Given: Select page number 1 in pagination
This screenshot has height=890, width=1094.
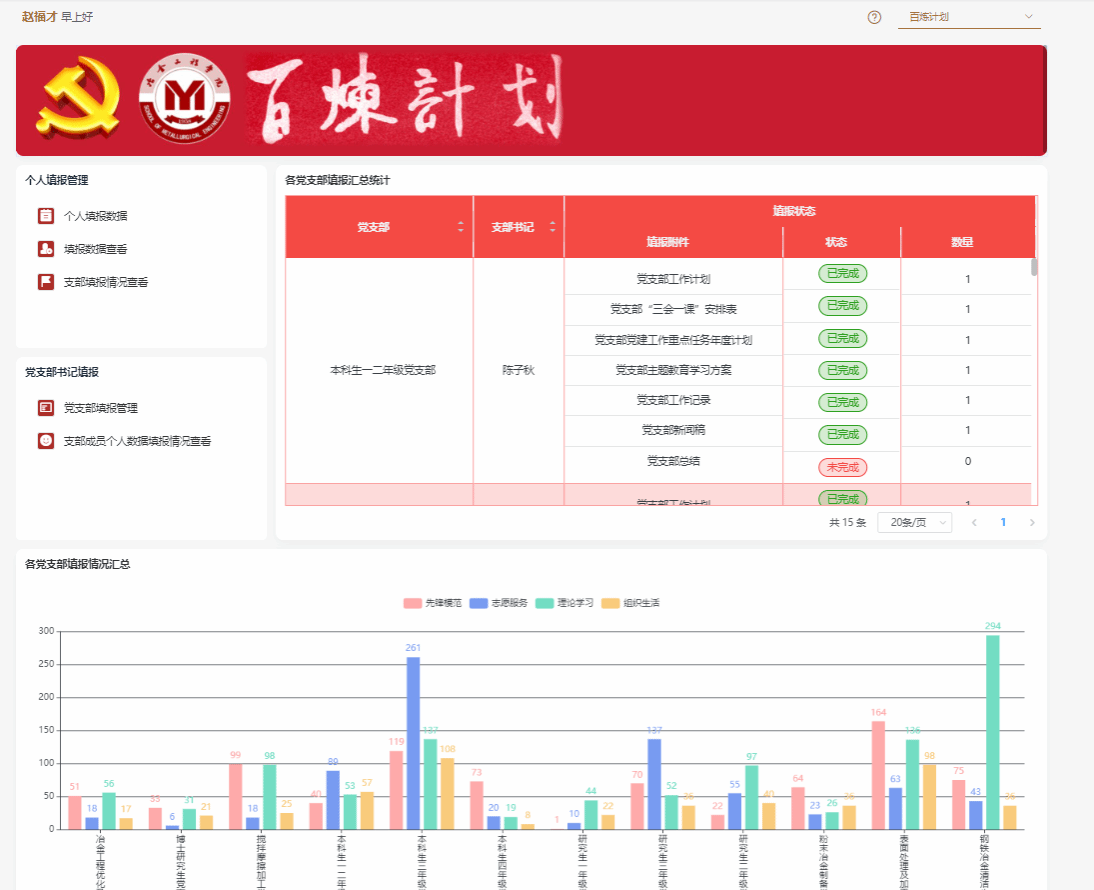Looking at the screenshot, I should [1003, 522].
